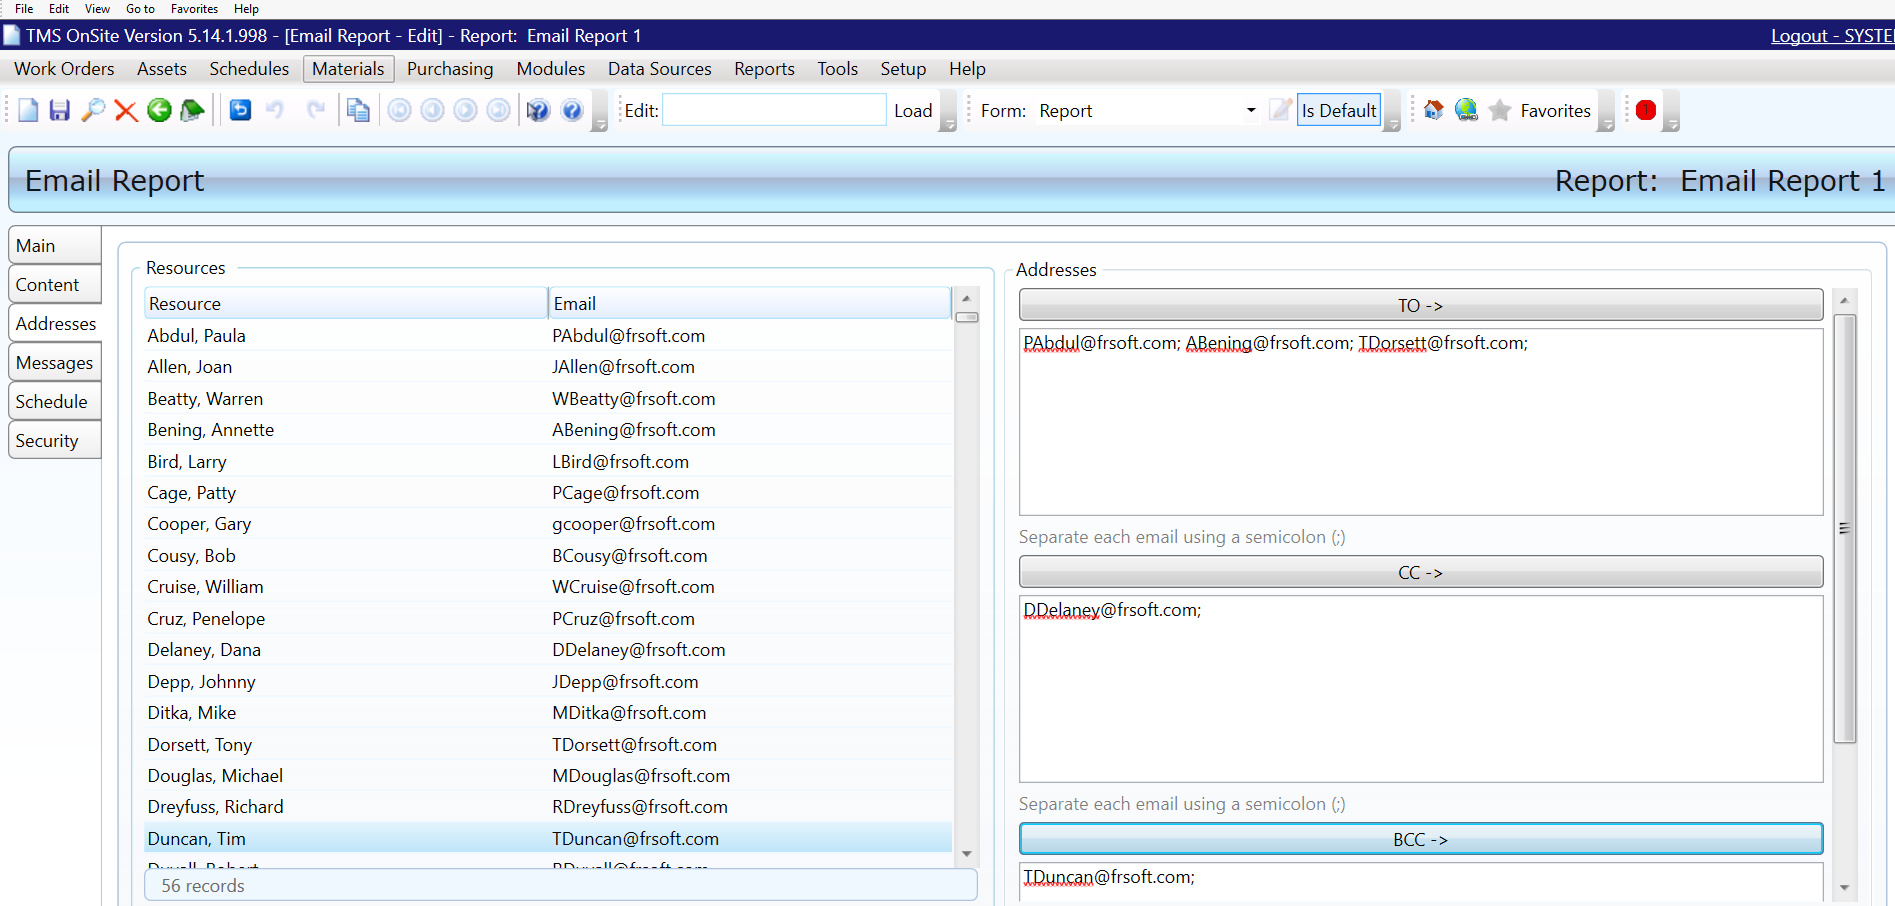Screen dimensions: 1895x906
Task: Toggle the Is Default button
Action: click(x=1339, y=111)
